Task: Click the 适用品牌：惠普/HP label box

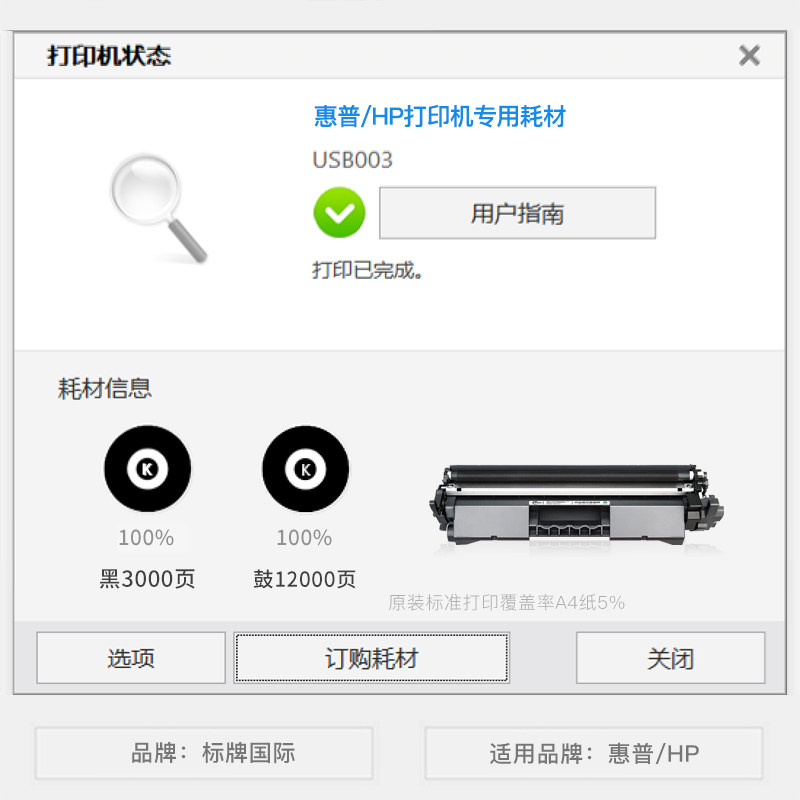Action: [594, 753]
